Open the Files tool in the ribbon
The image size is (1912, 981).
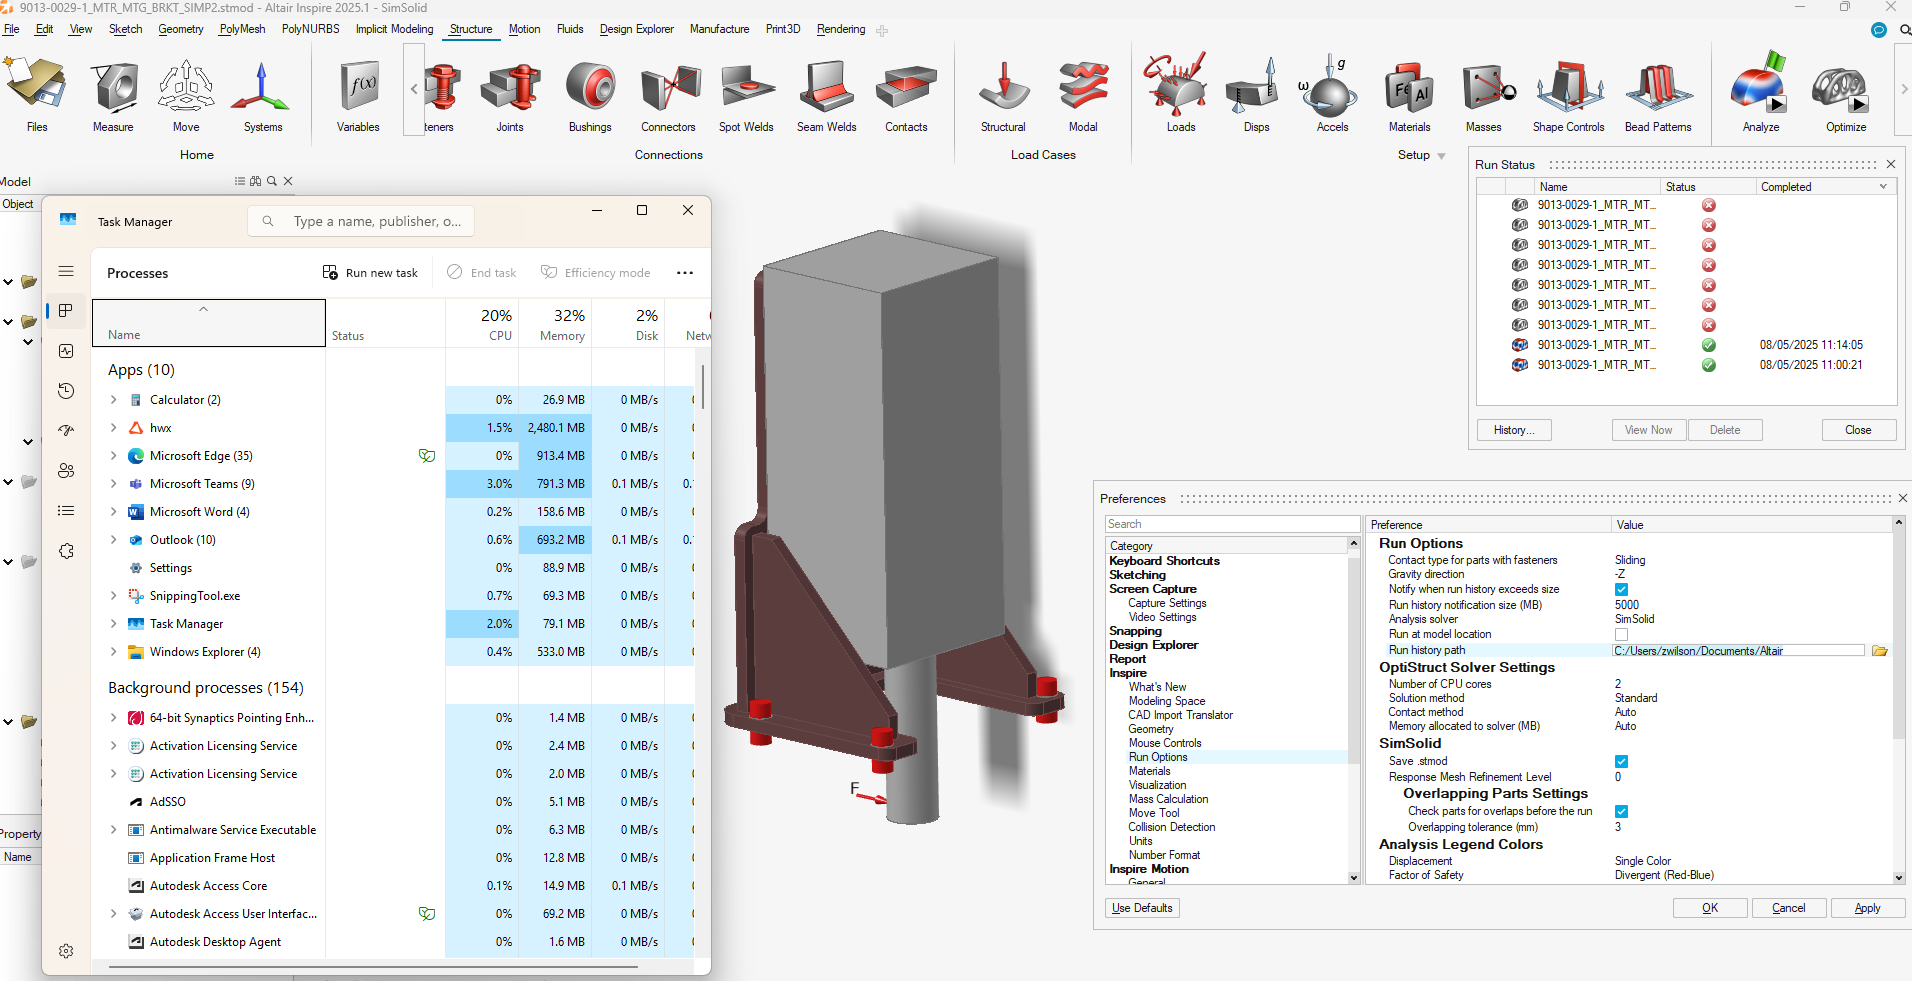coord(37,93)
